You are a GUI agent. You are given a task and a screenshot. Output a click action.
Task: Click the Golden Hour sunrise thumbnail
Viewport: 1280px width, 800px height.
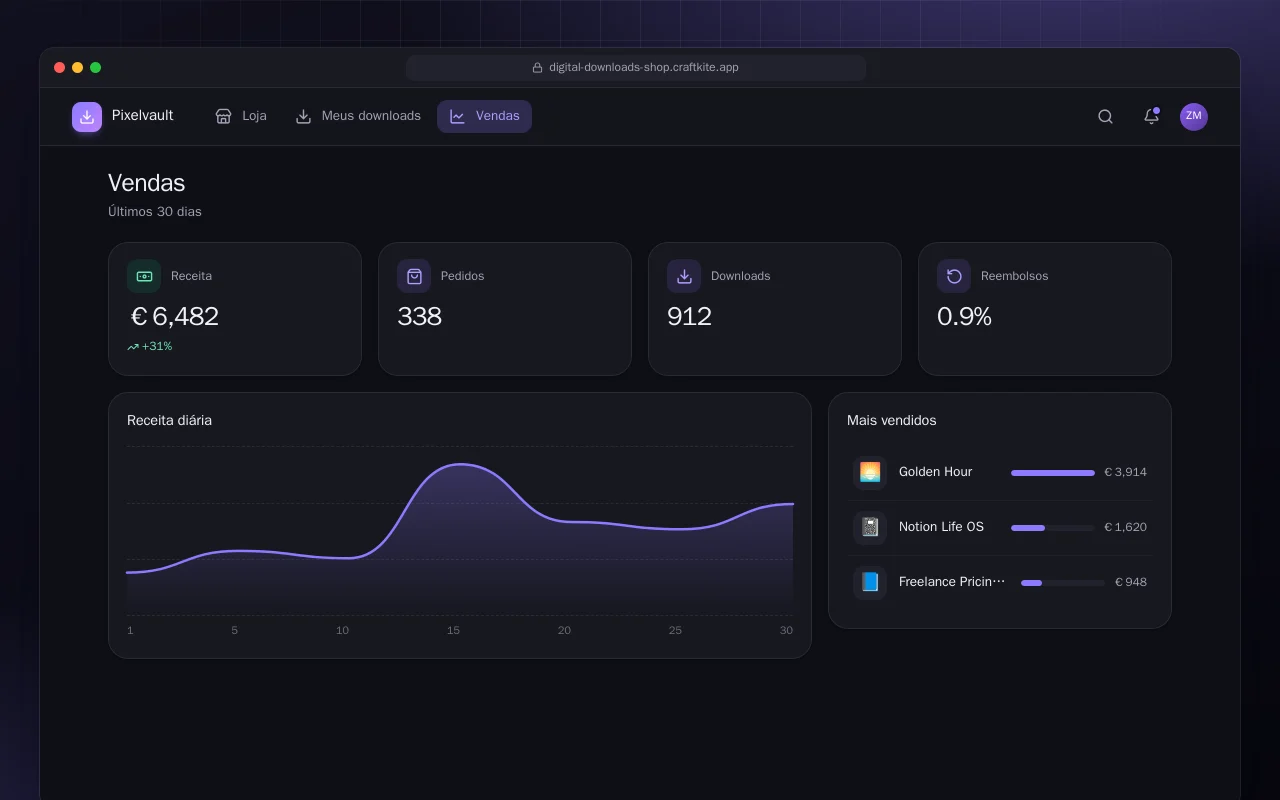pyautogui.click(x=870, y=473)
